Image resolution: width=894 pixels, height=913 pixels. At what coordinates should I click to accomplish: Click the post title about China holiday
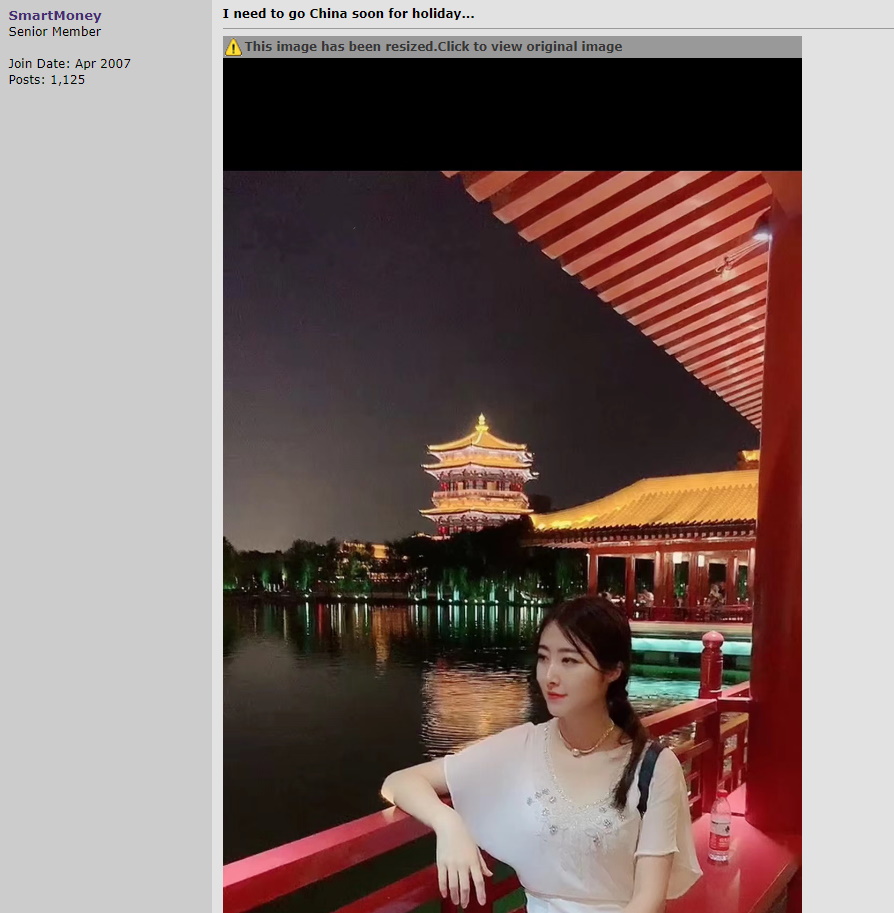tap(348, 14)
